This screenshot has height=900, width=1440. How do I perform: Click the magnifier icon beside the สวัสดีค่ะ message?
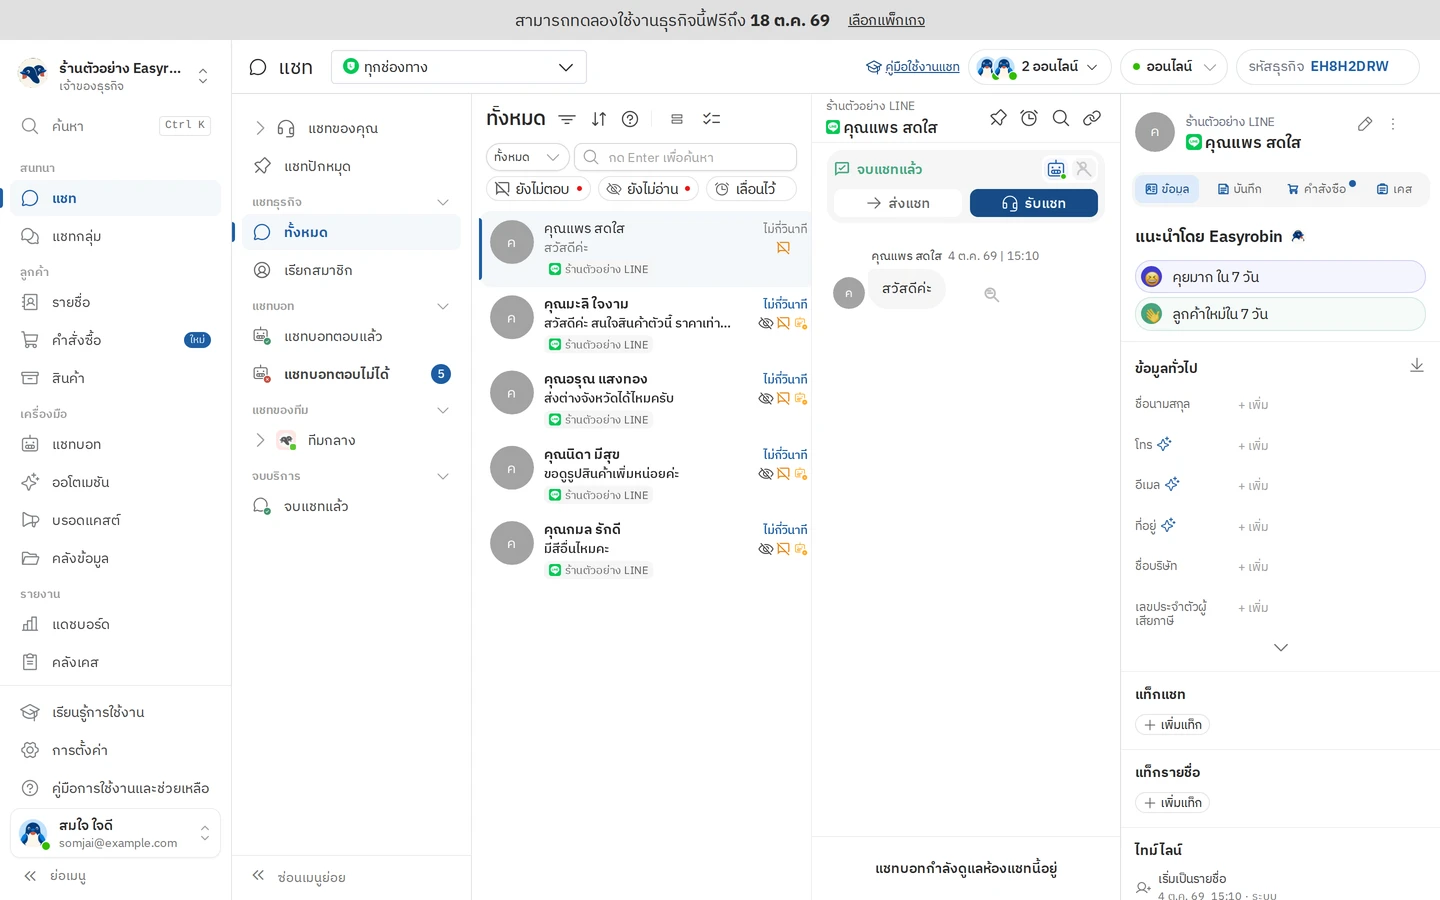click(992, 295)
